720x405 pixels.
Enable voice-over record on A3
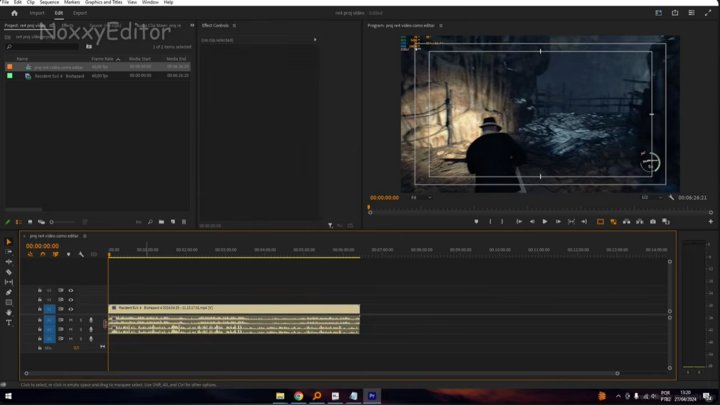(x=91, y=338)
